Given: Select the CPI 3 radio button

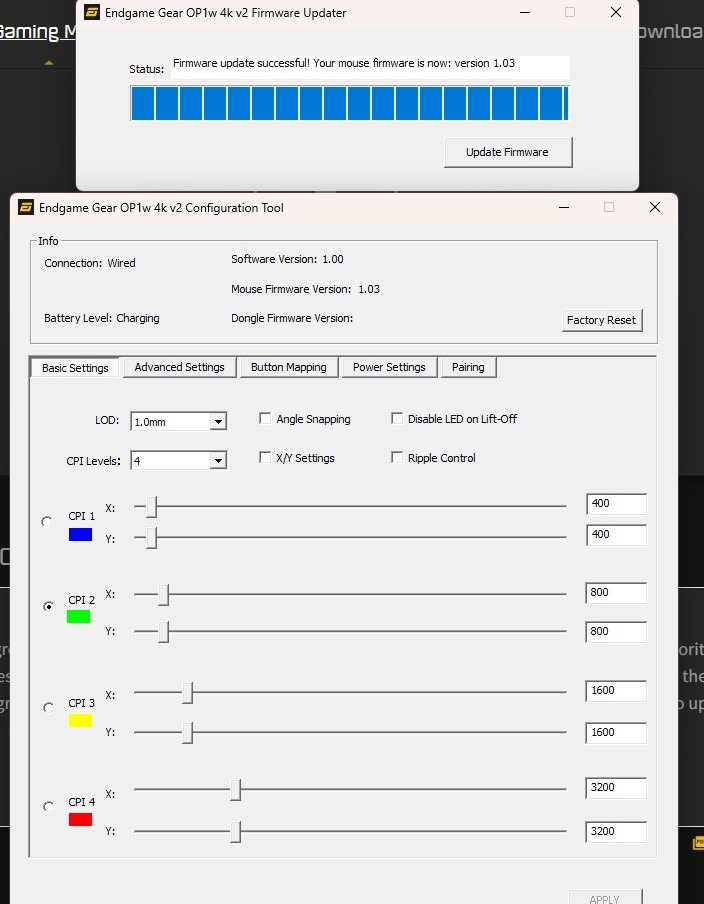Looking at the screenshot, I should tap(48, 707).
